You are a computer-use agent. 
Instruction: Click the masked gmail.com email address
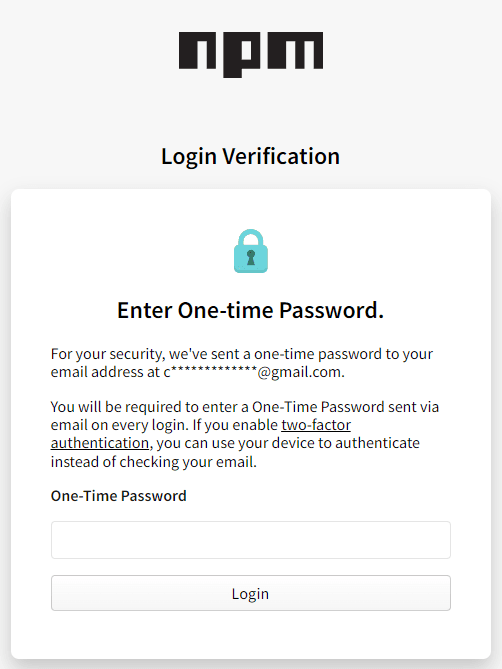click(x=254, y=372)
